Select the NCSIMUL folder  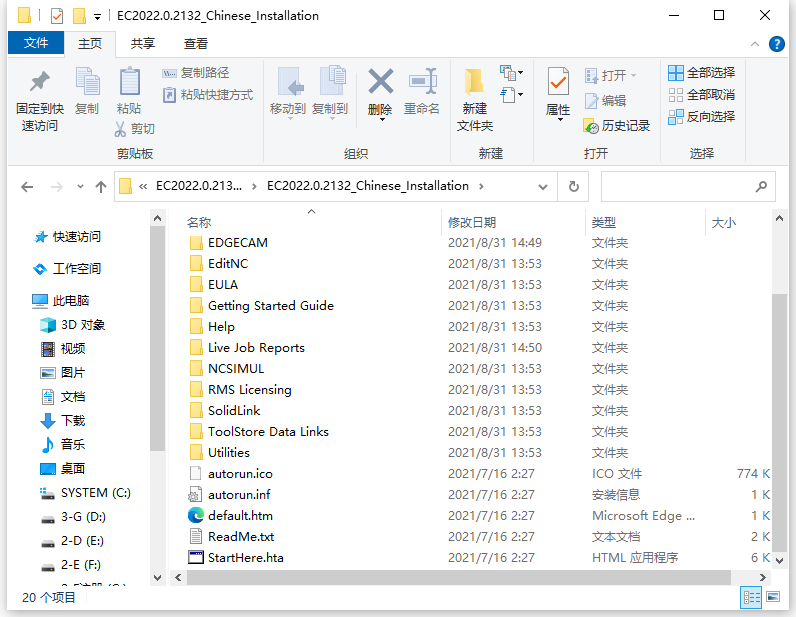pos(226,369)
